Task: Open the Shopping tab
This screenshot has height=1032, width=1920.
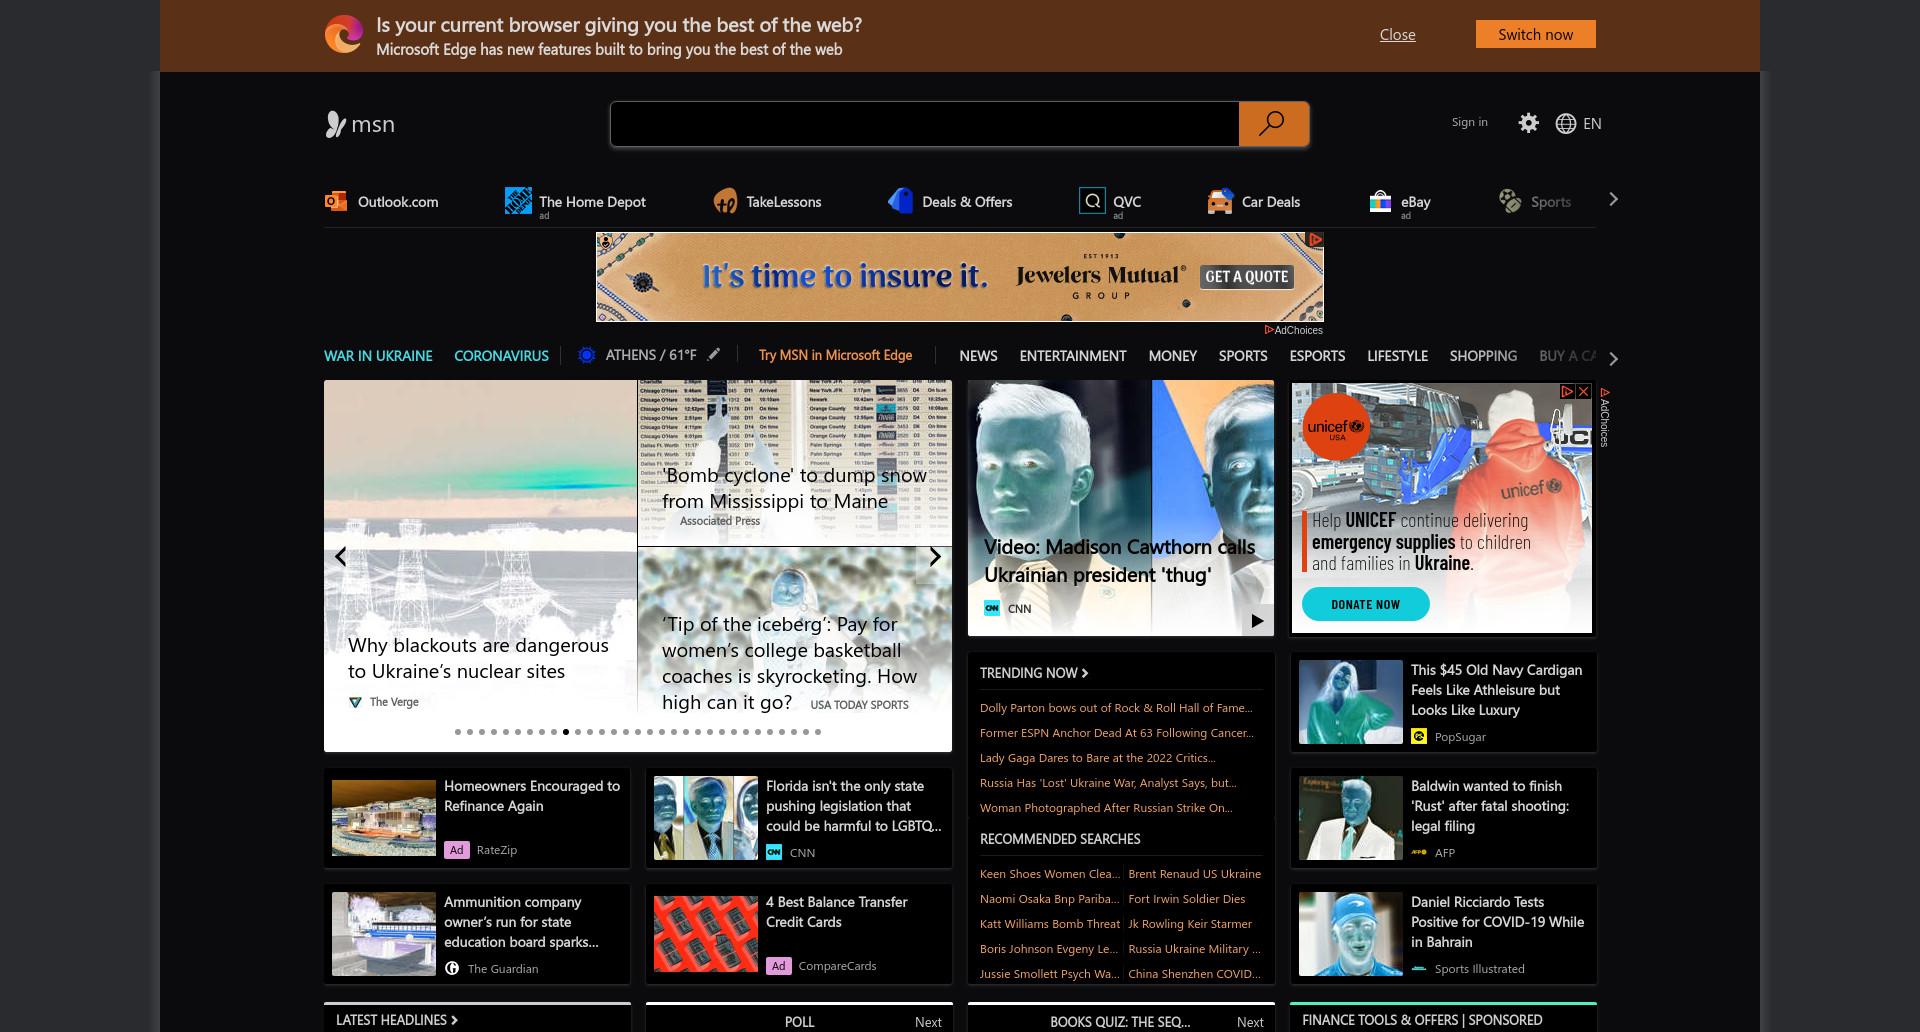Action: (x=1483, y=356)
